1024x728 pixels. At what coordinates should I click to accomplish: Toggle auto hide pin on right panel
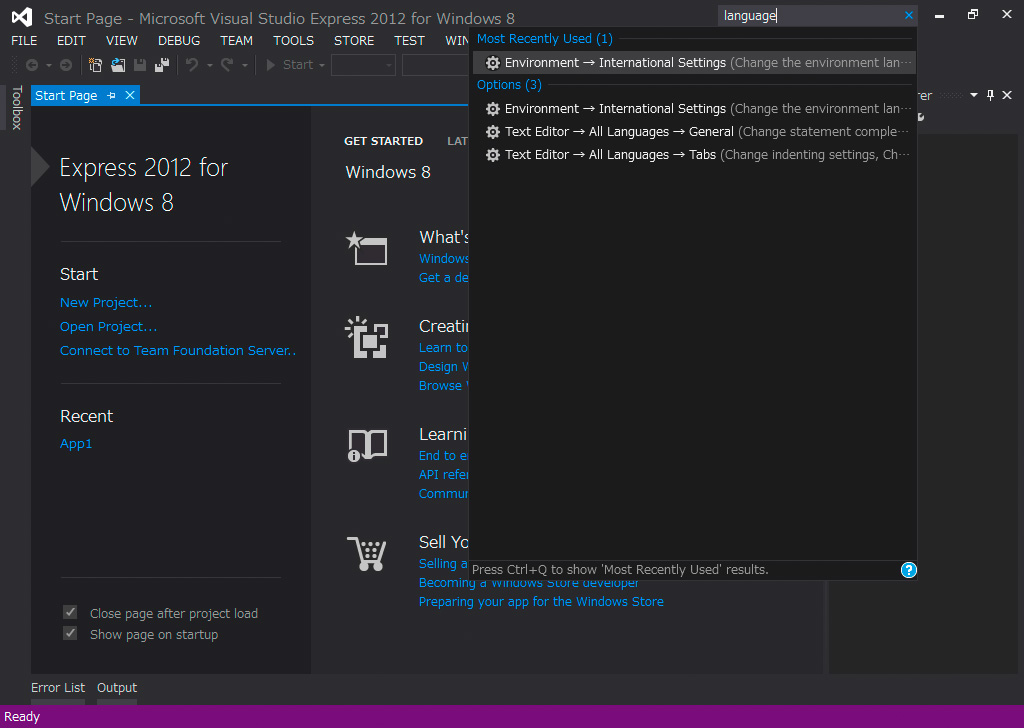coord(990,95)
